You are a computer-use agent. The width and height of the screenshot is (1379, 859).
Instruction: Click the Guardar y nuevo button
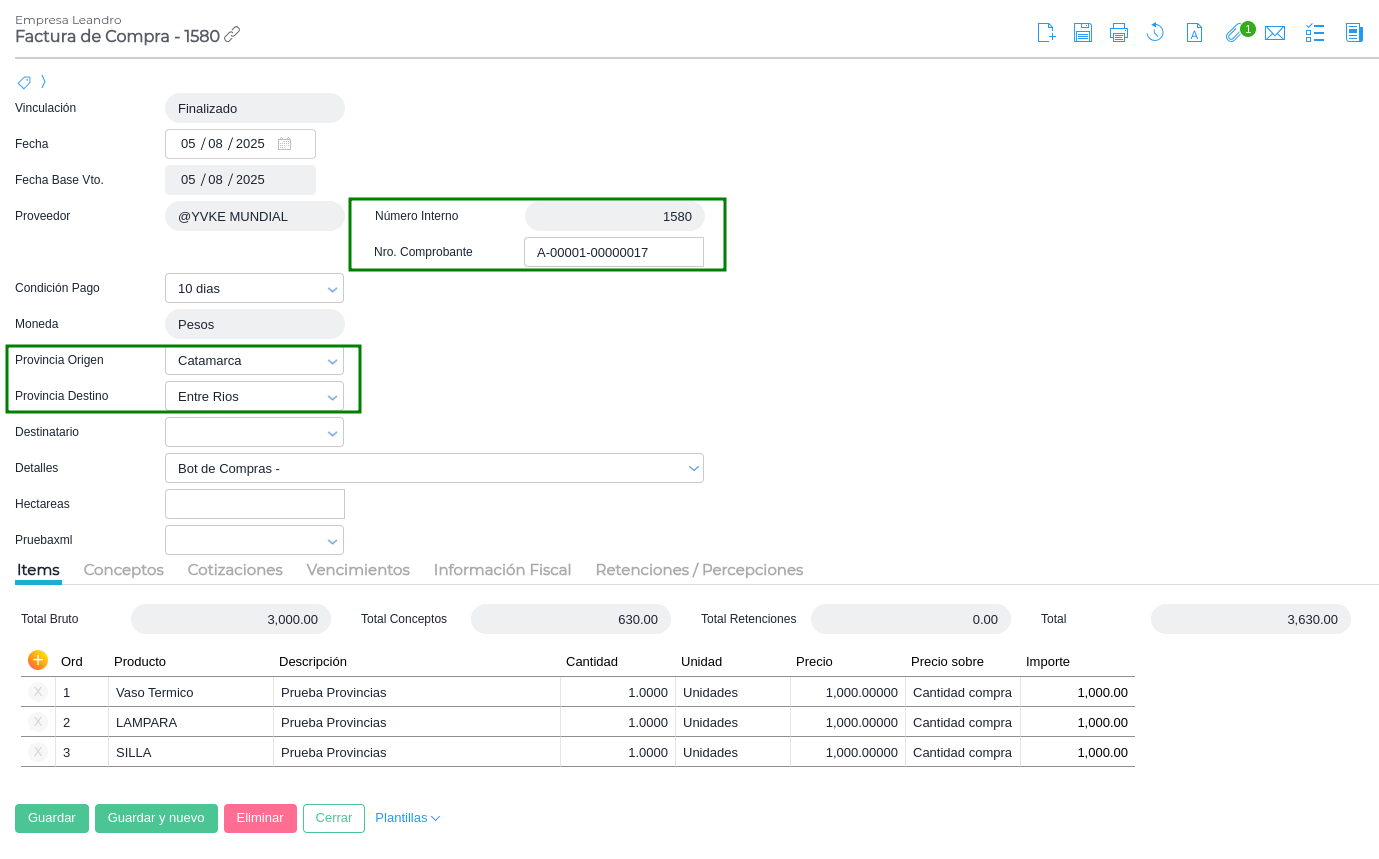click(x=156, y=818)
